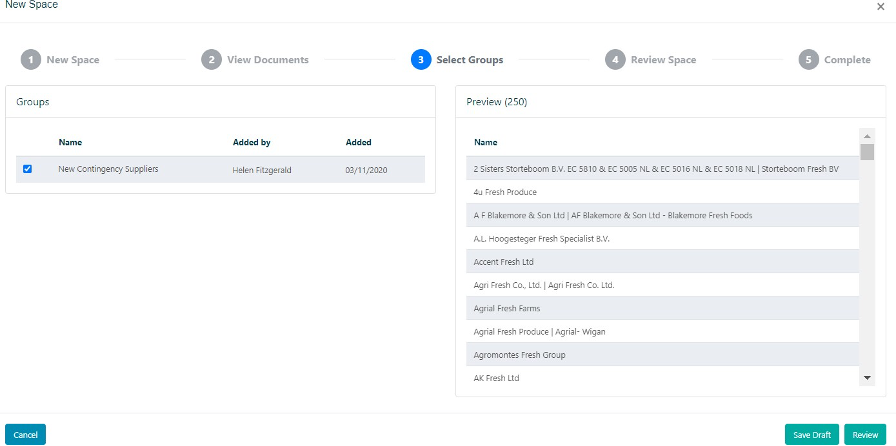
Task: Click the preview list scrollbar thumb
Action: point(867,152)
